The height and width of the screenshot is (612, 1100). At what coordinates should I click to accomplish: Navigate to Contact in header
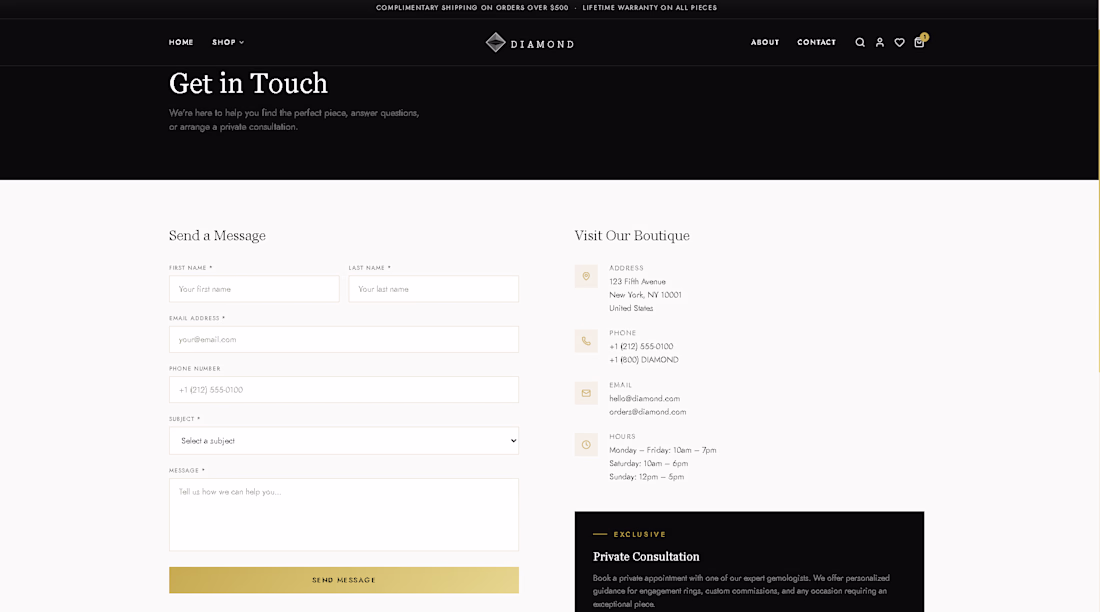pyautogui.click(x=817, y=42)
